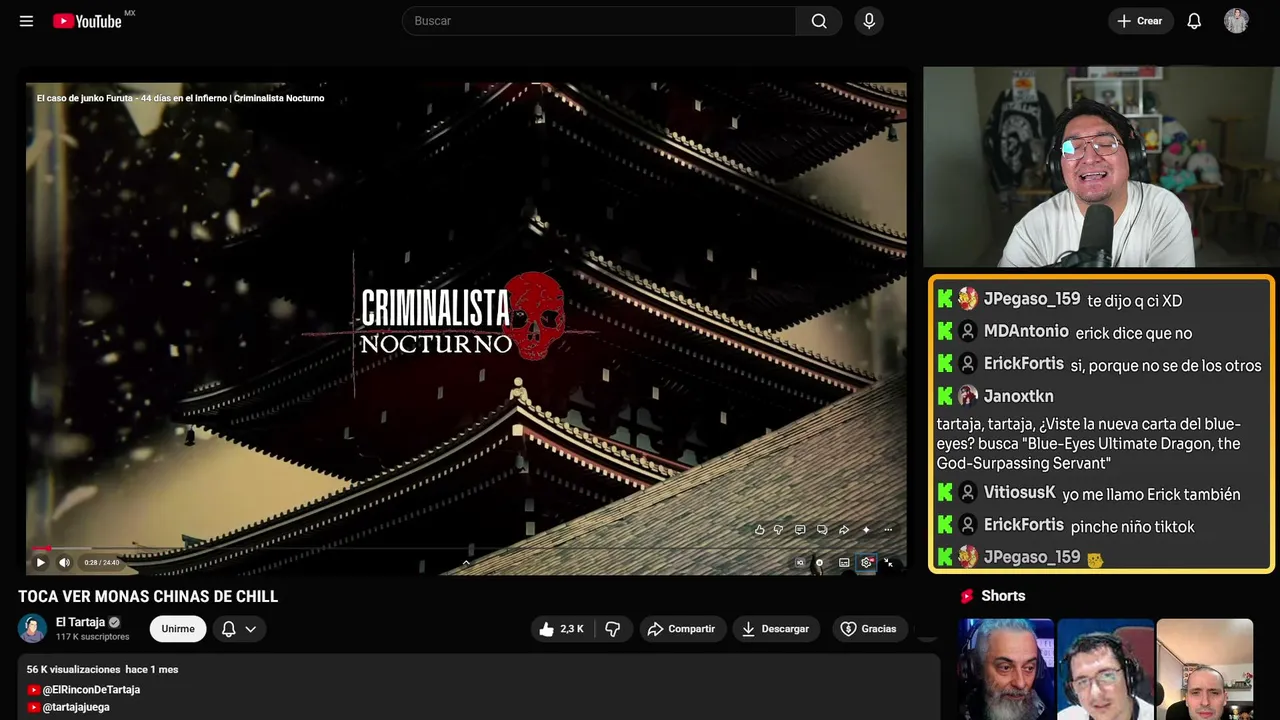Click MDAntonio's chat message
Screen dimensions: 1280x720
[x=1134, y=333]
